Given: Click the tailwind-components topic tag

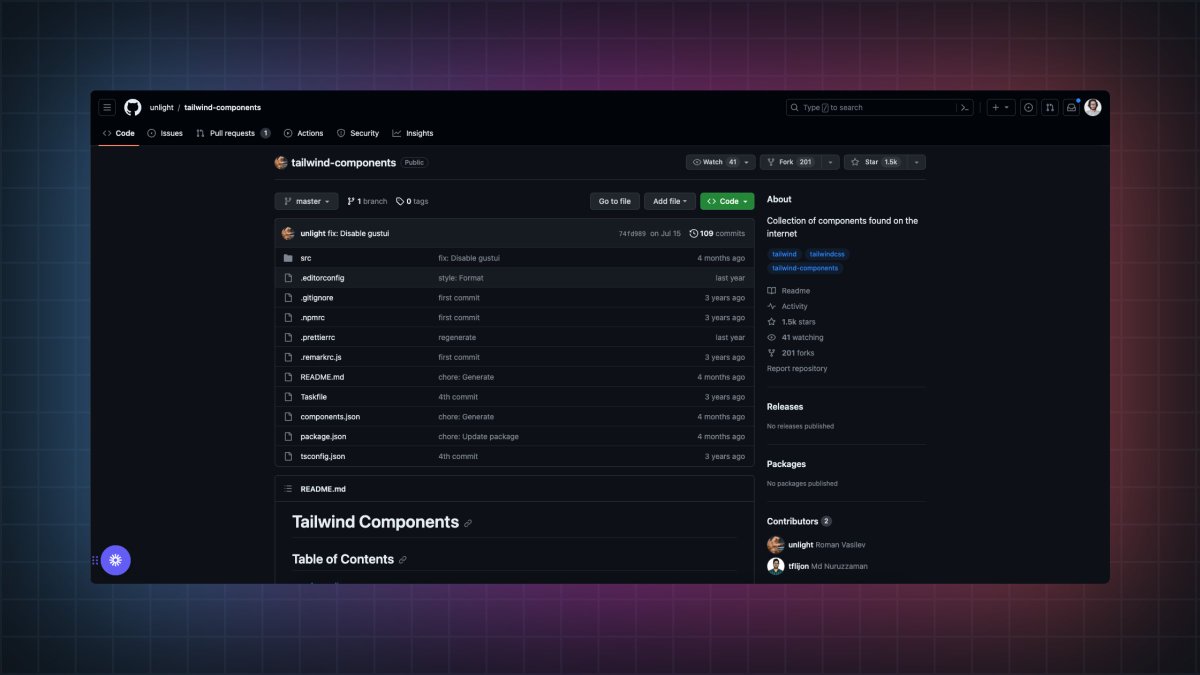Looking at the screenshot, I should [x=805, y=268].
